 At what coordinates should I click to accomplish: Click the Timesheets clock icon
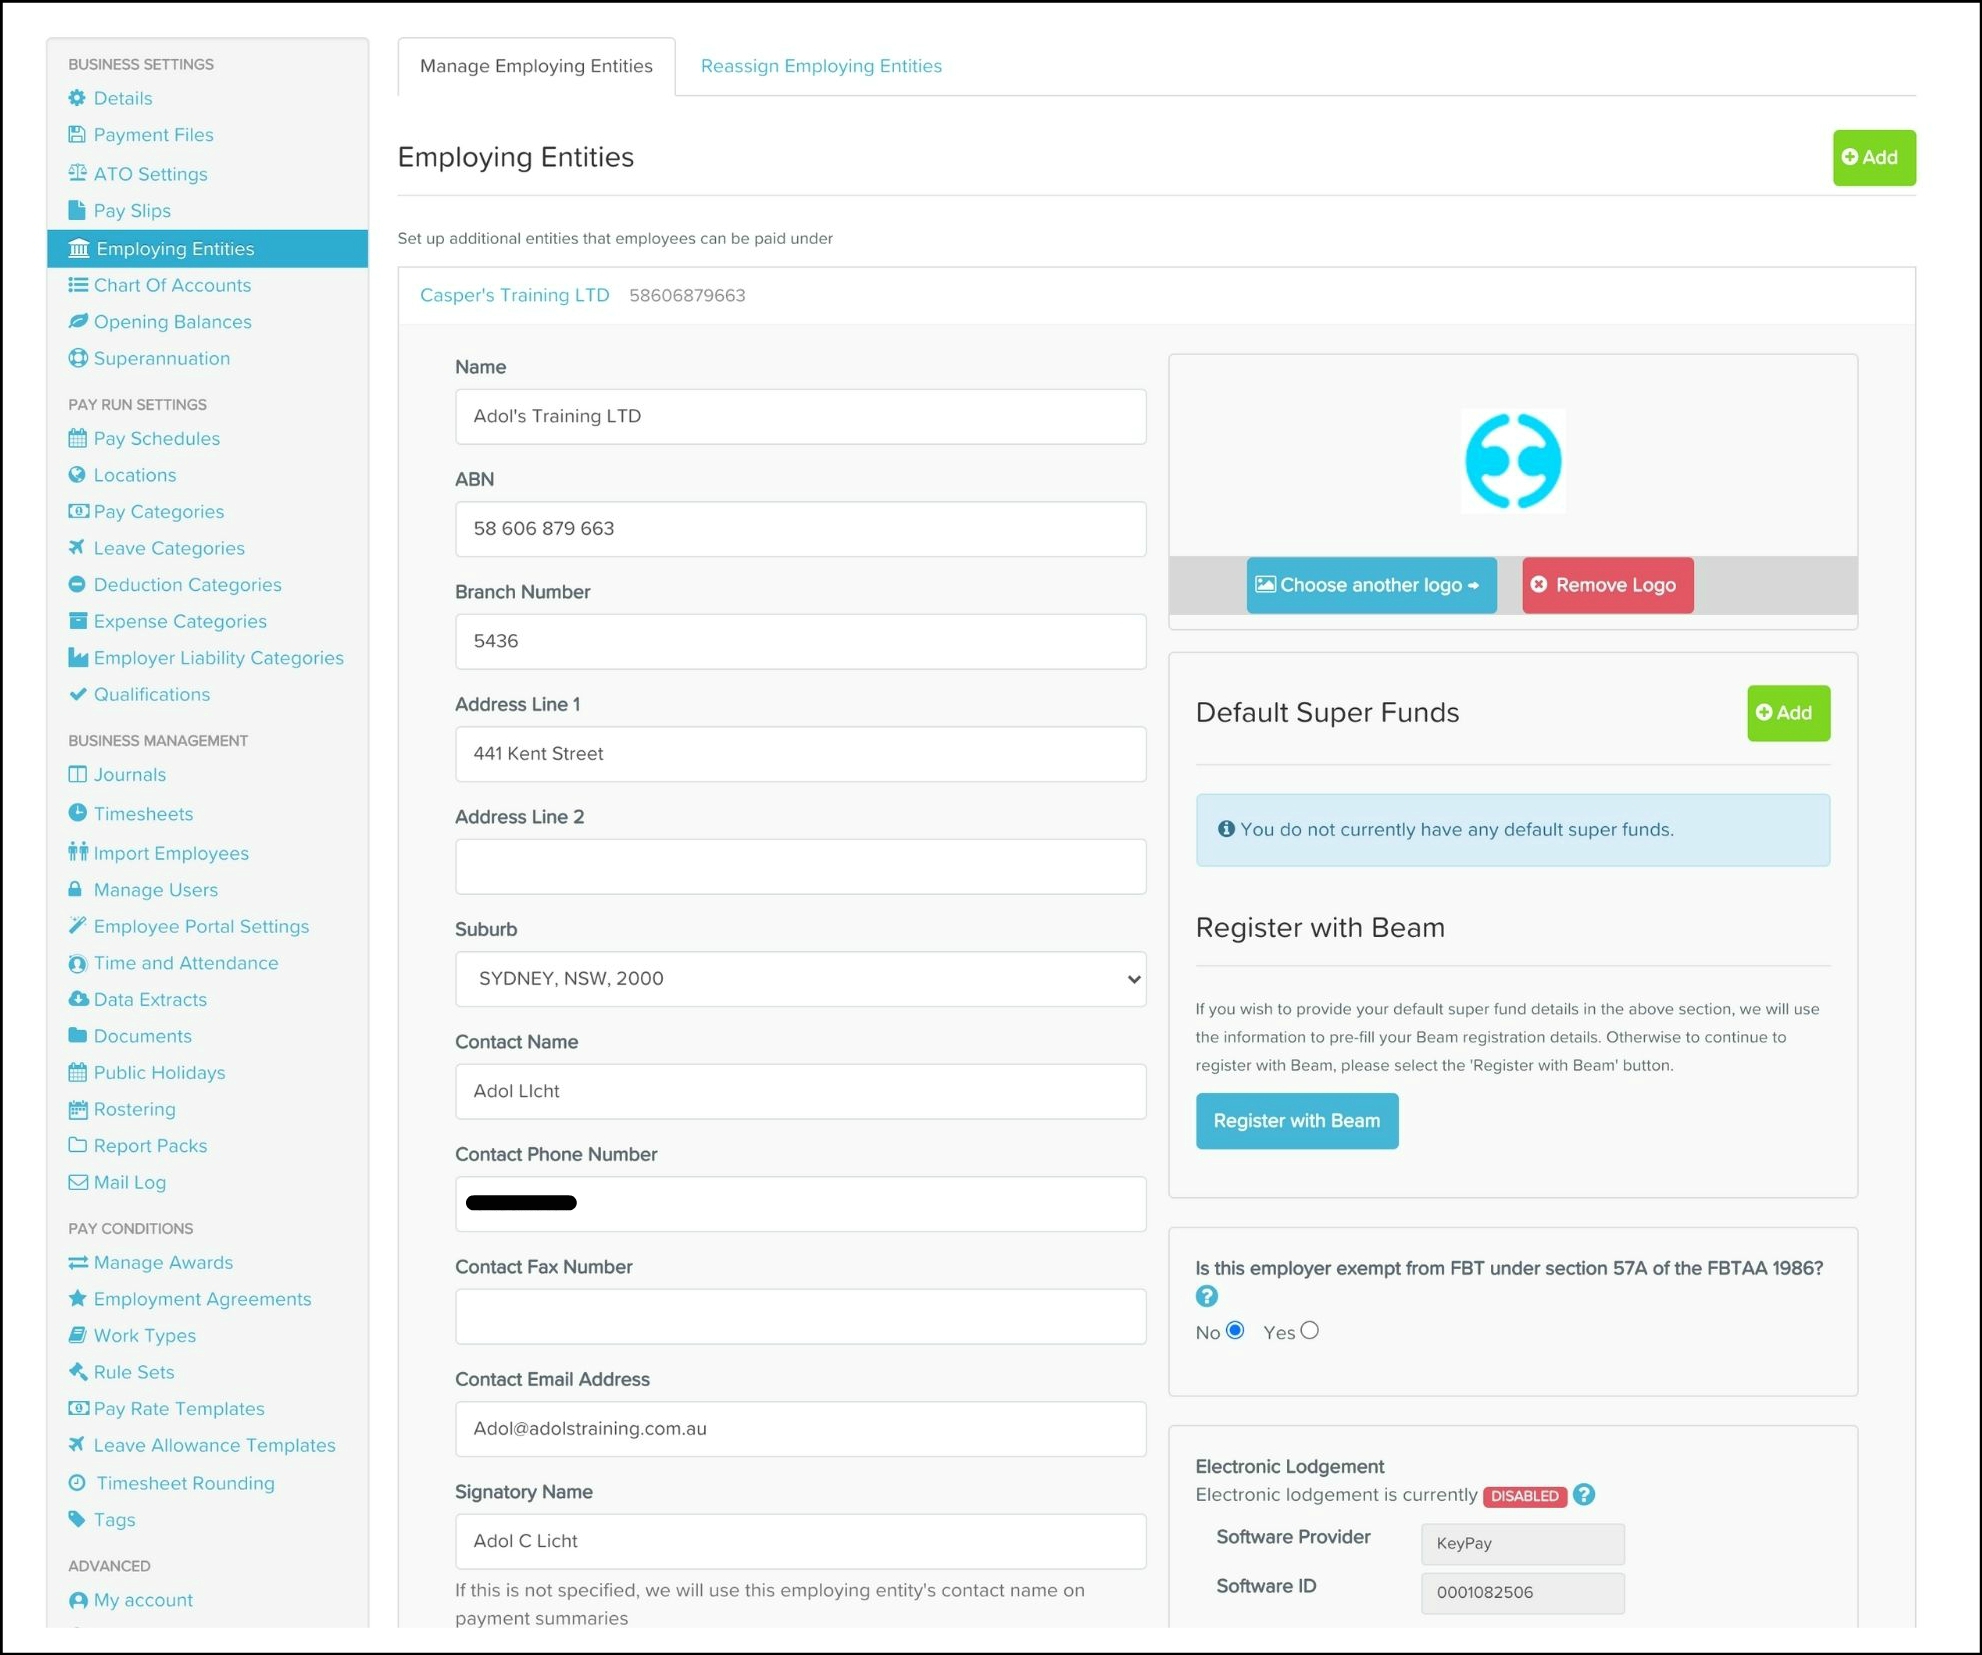[77, 813]
